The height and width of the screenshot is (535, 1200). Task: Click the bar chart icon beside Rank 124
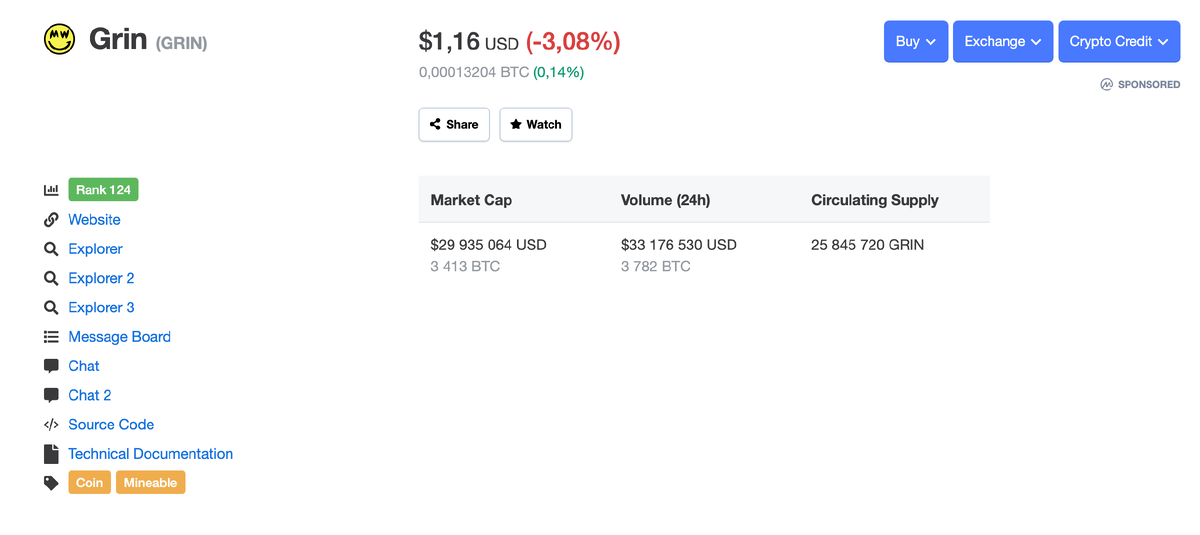51,190
